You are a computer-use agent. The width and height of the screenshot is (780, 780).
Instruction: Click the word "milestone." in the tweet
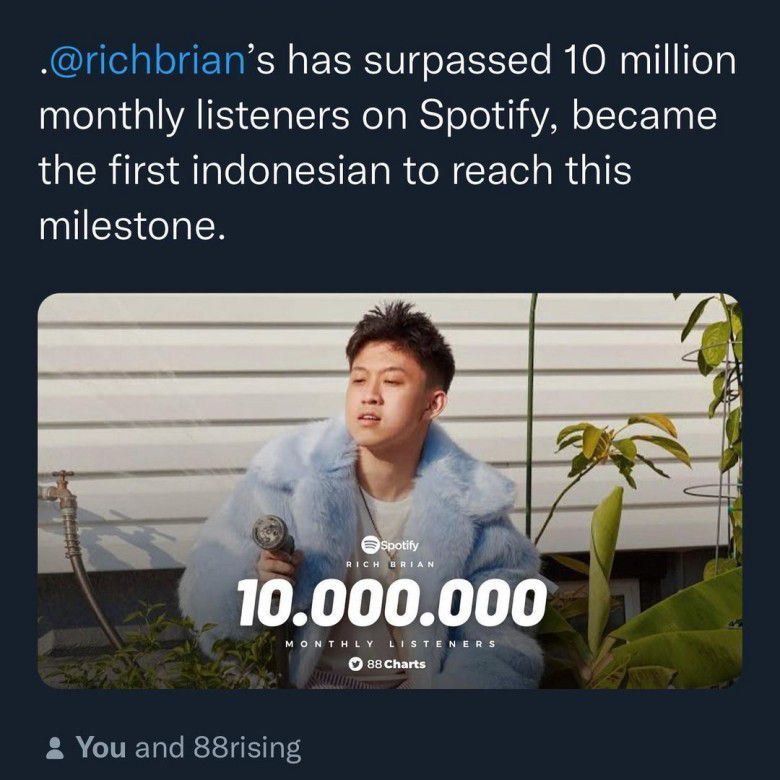point(127,224)
